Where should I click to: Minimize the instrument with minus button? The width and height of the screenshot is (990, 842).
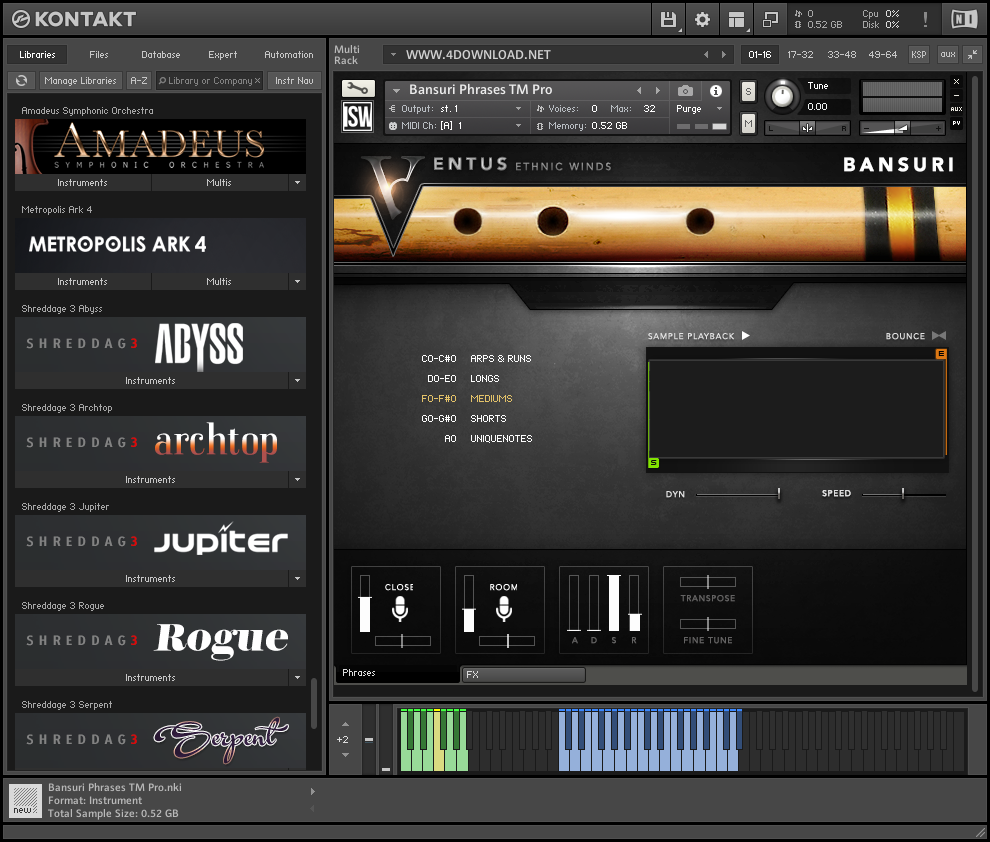pos(957,95)
